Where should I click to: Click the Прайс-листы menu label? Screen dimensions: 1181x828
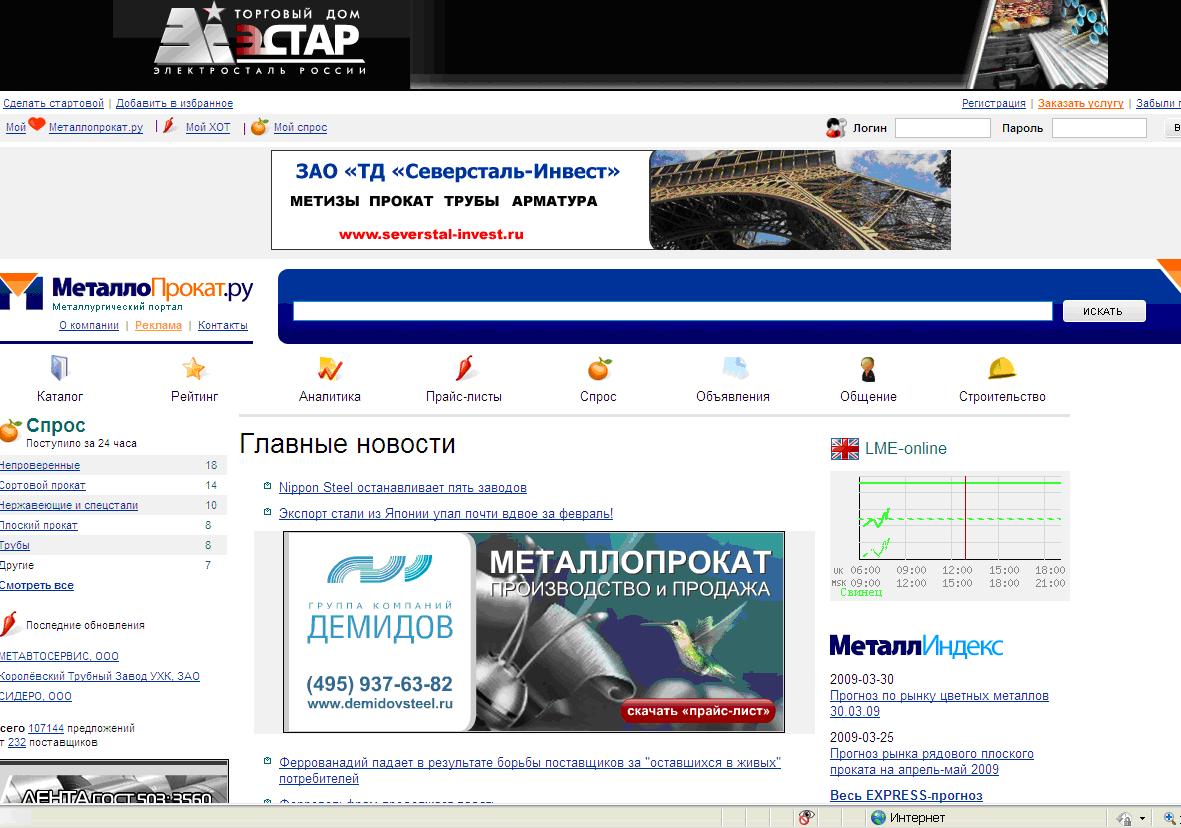464,396
